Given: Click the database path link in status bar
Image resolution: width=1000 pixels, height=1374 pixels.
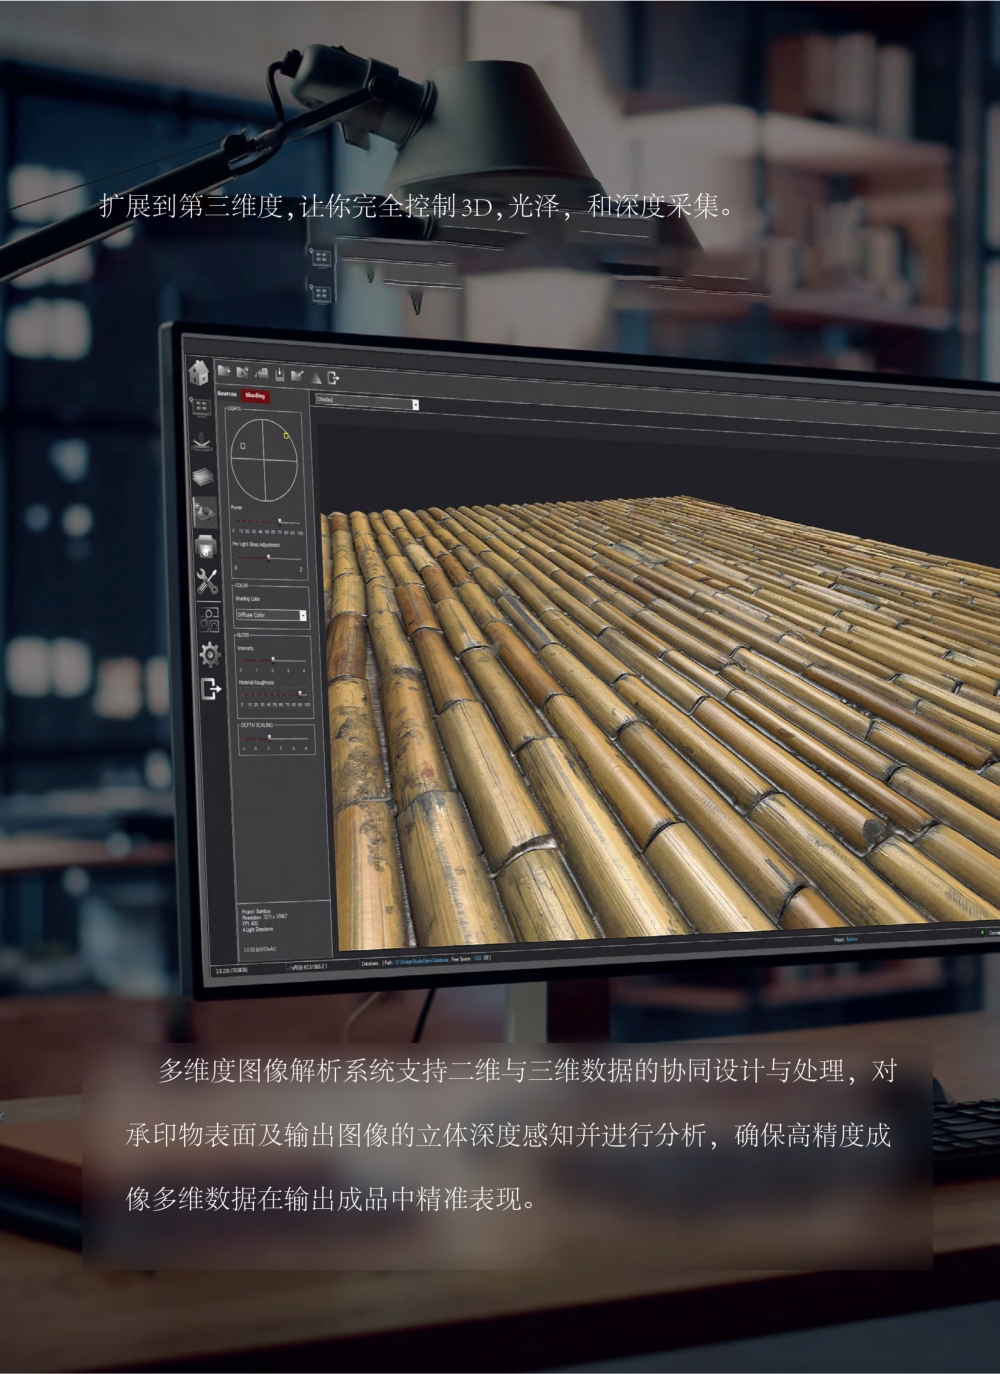Looking at the screenshot, I should pos(421,958).
